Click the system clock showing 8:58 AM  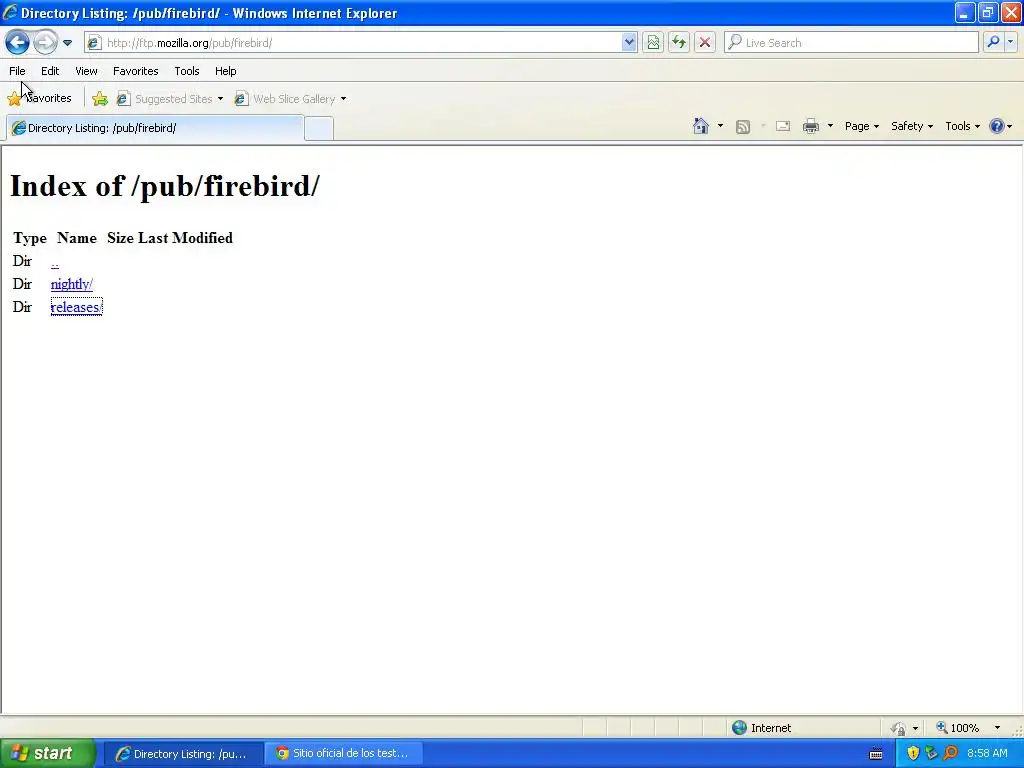pos(987,754)
